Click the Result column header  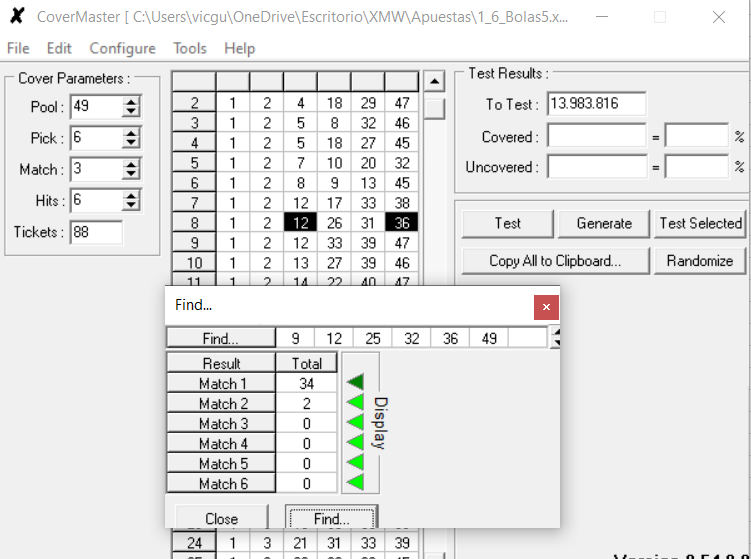(221, 363)
